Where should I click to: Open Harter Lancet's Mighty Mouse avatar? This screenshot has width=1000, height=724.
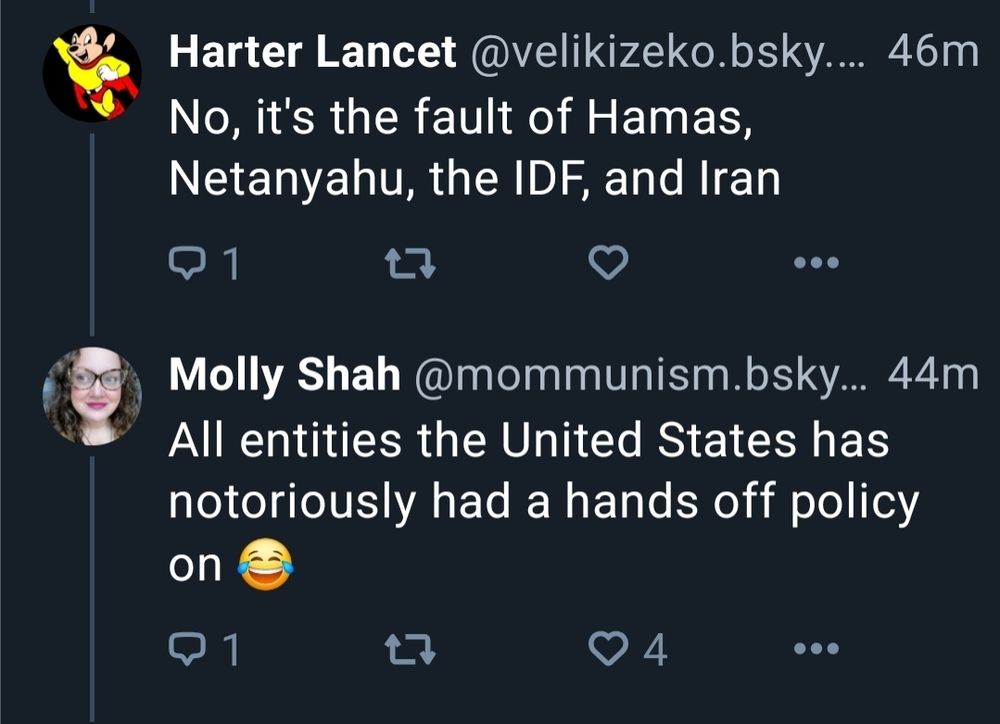pyautogui.click(x=92, y=73)
